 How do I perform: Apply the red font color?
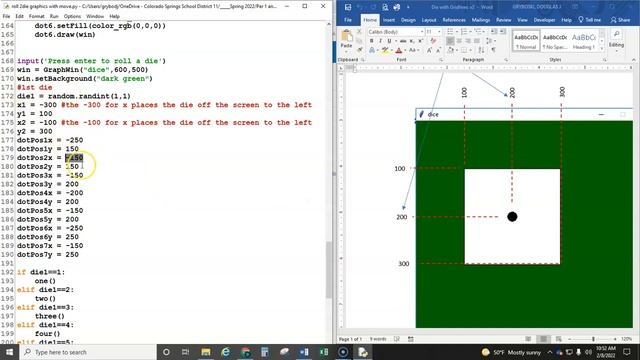tap(399, 50)
